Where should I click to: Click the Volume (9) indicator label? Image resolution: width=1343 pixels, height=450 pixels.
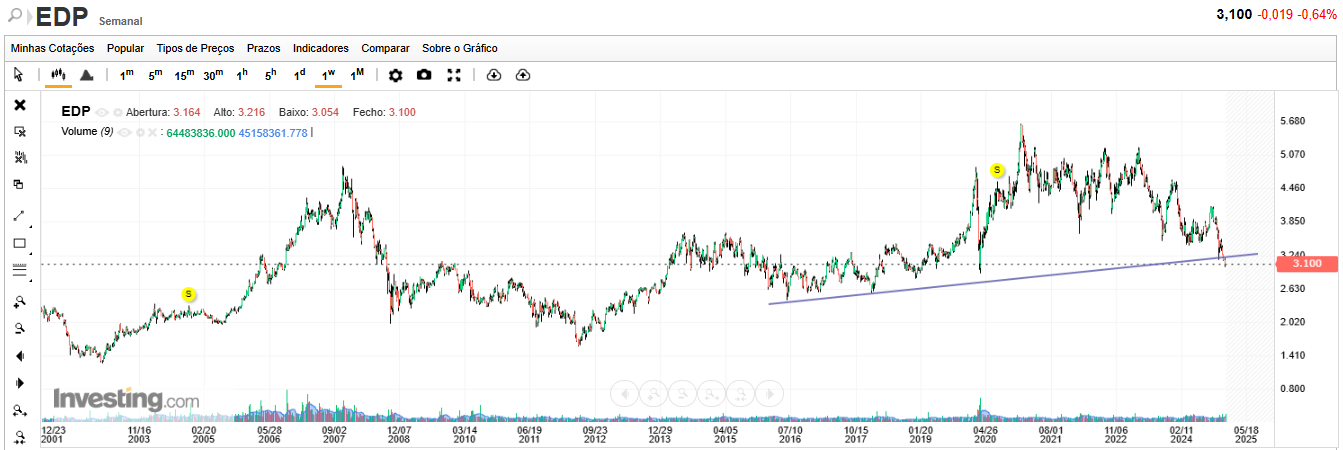[87, 132]
